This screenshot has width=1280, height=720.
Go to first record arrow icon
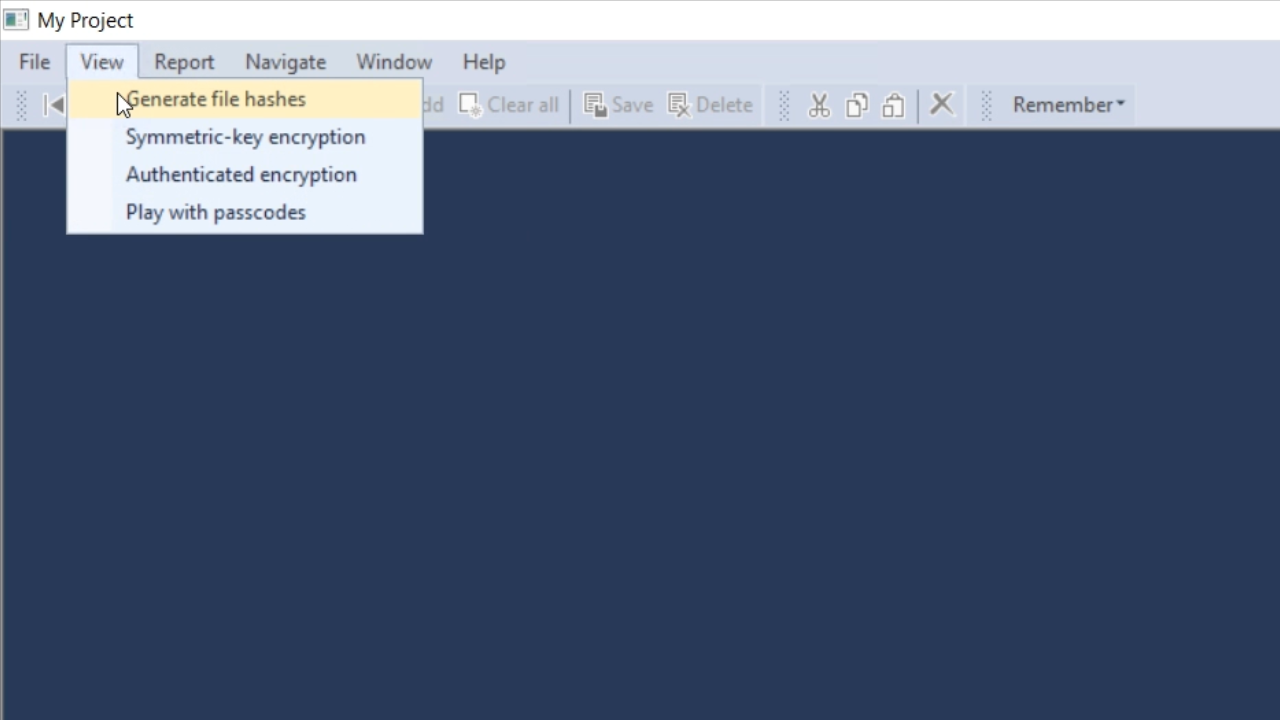(54, 105)
